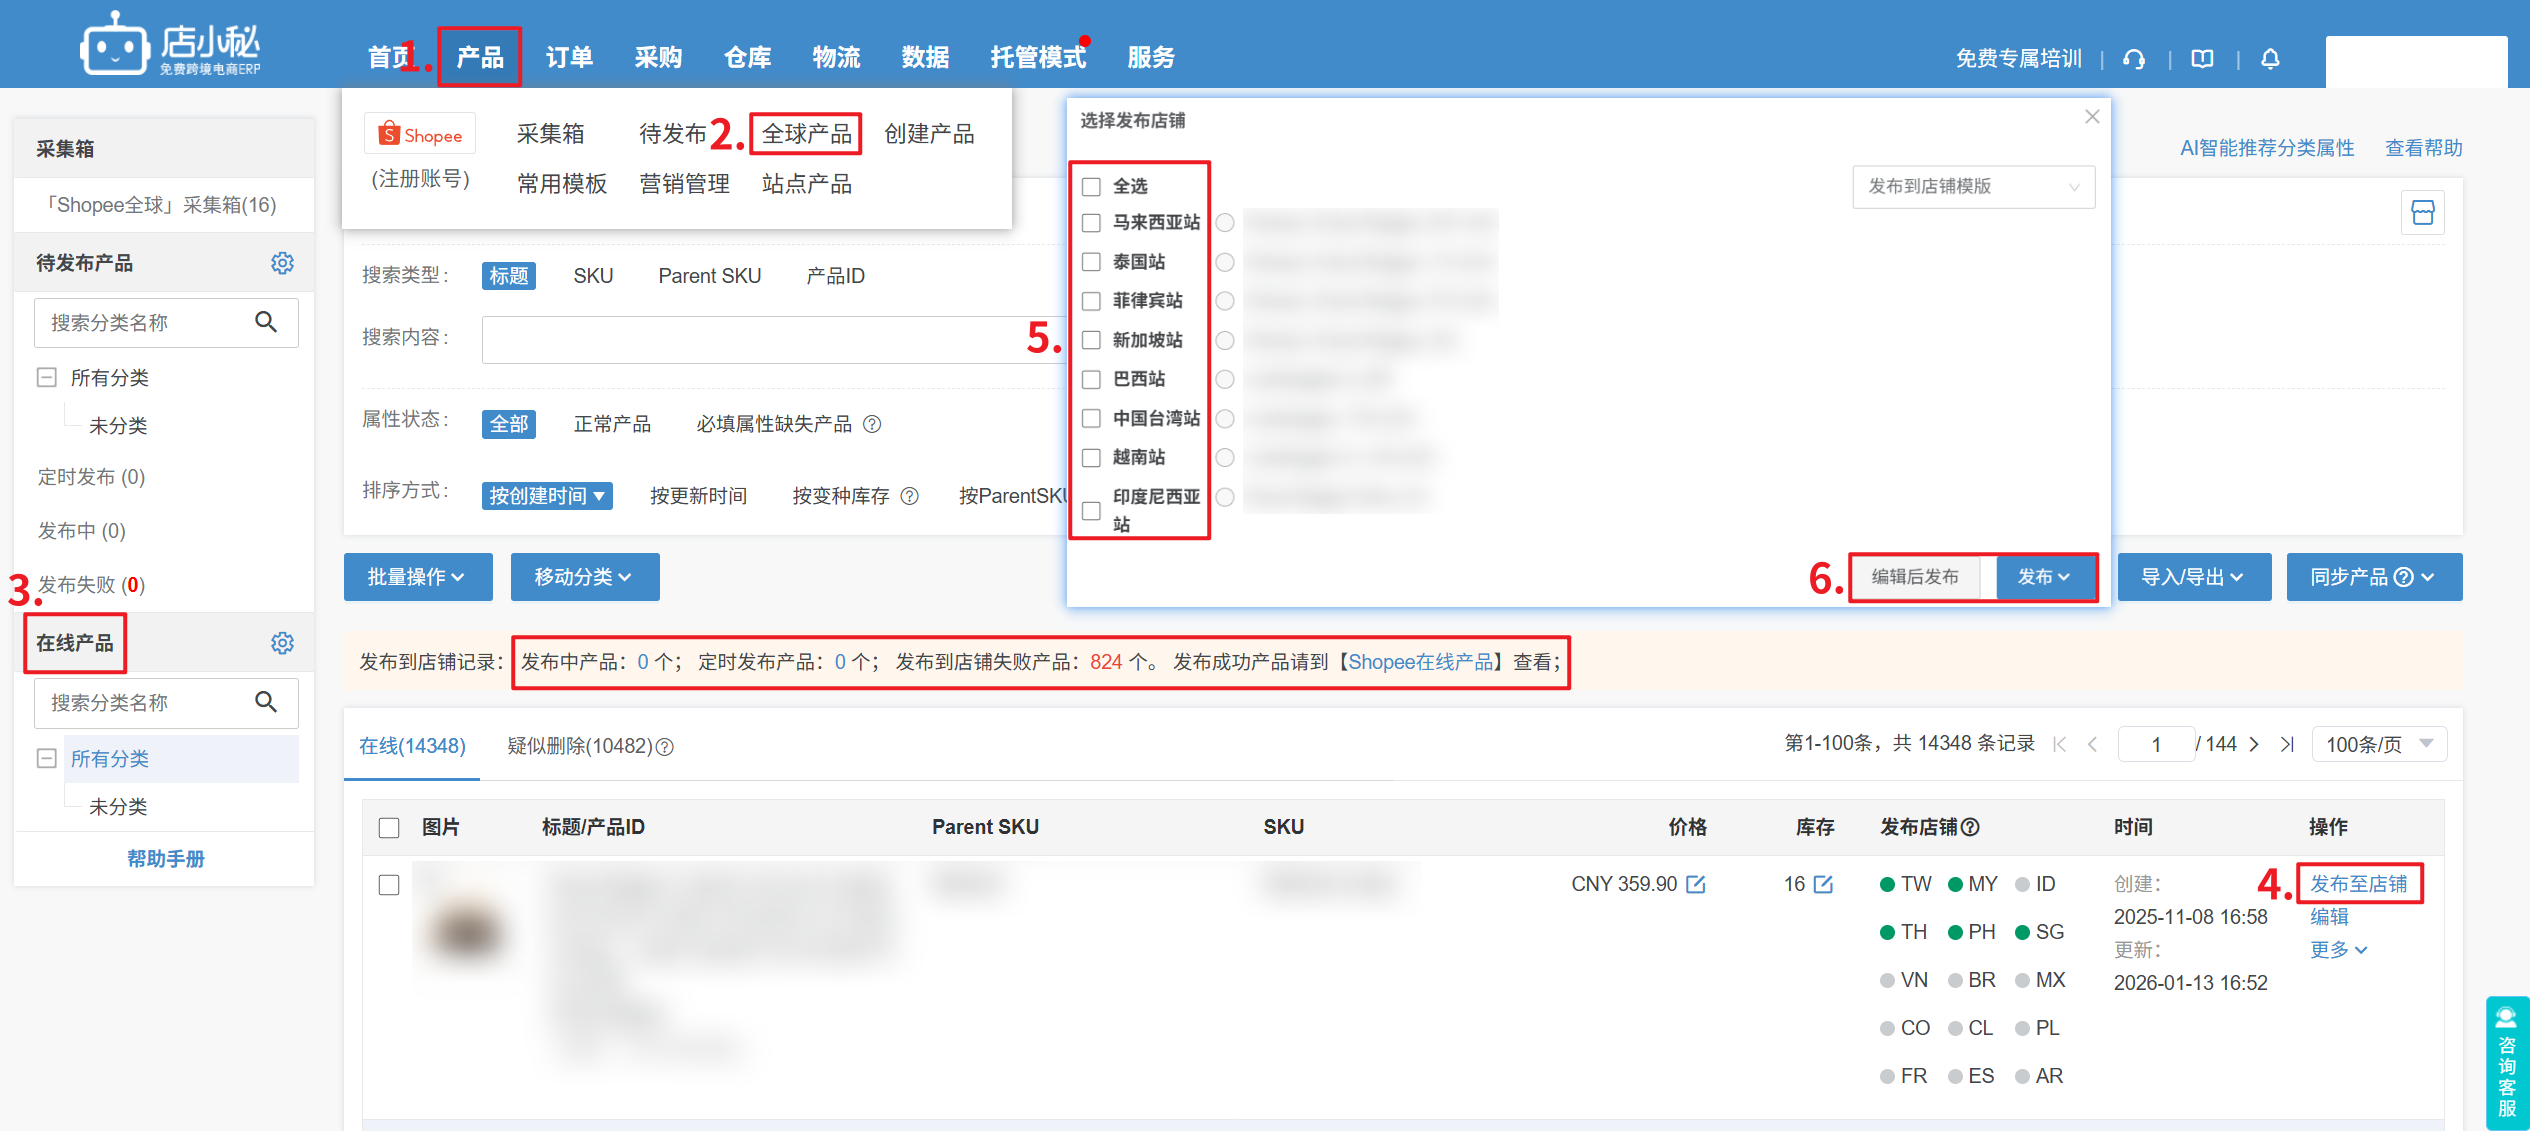2530x1131 pixels.
Task: Select the first product row checkbox
Action: 389,885
